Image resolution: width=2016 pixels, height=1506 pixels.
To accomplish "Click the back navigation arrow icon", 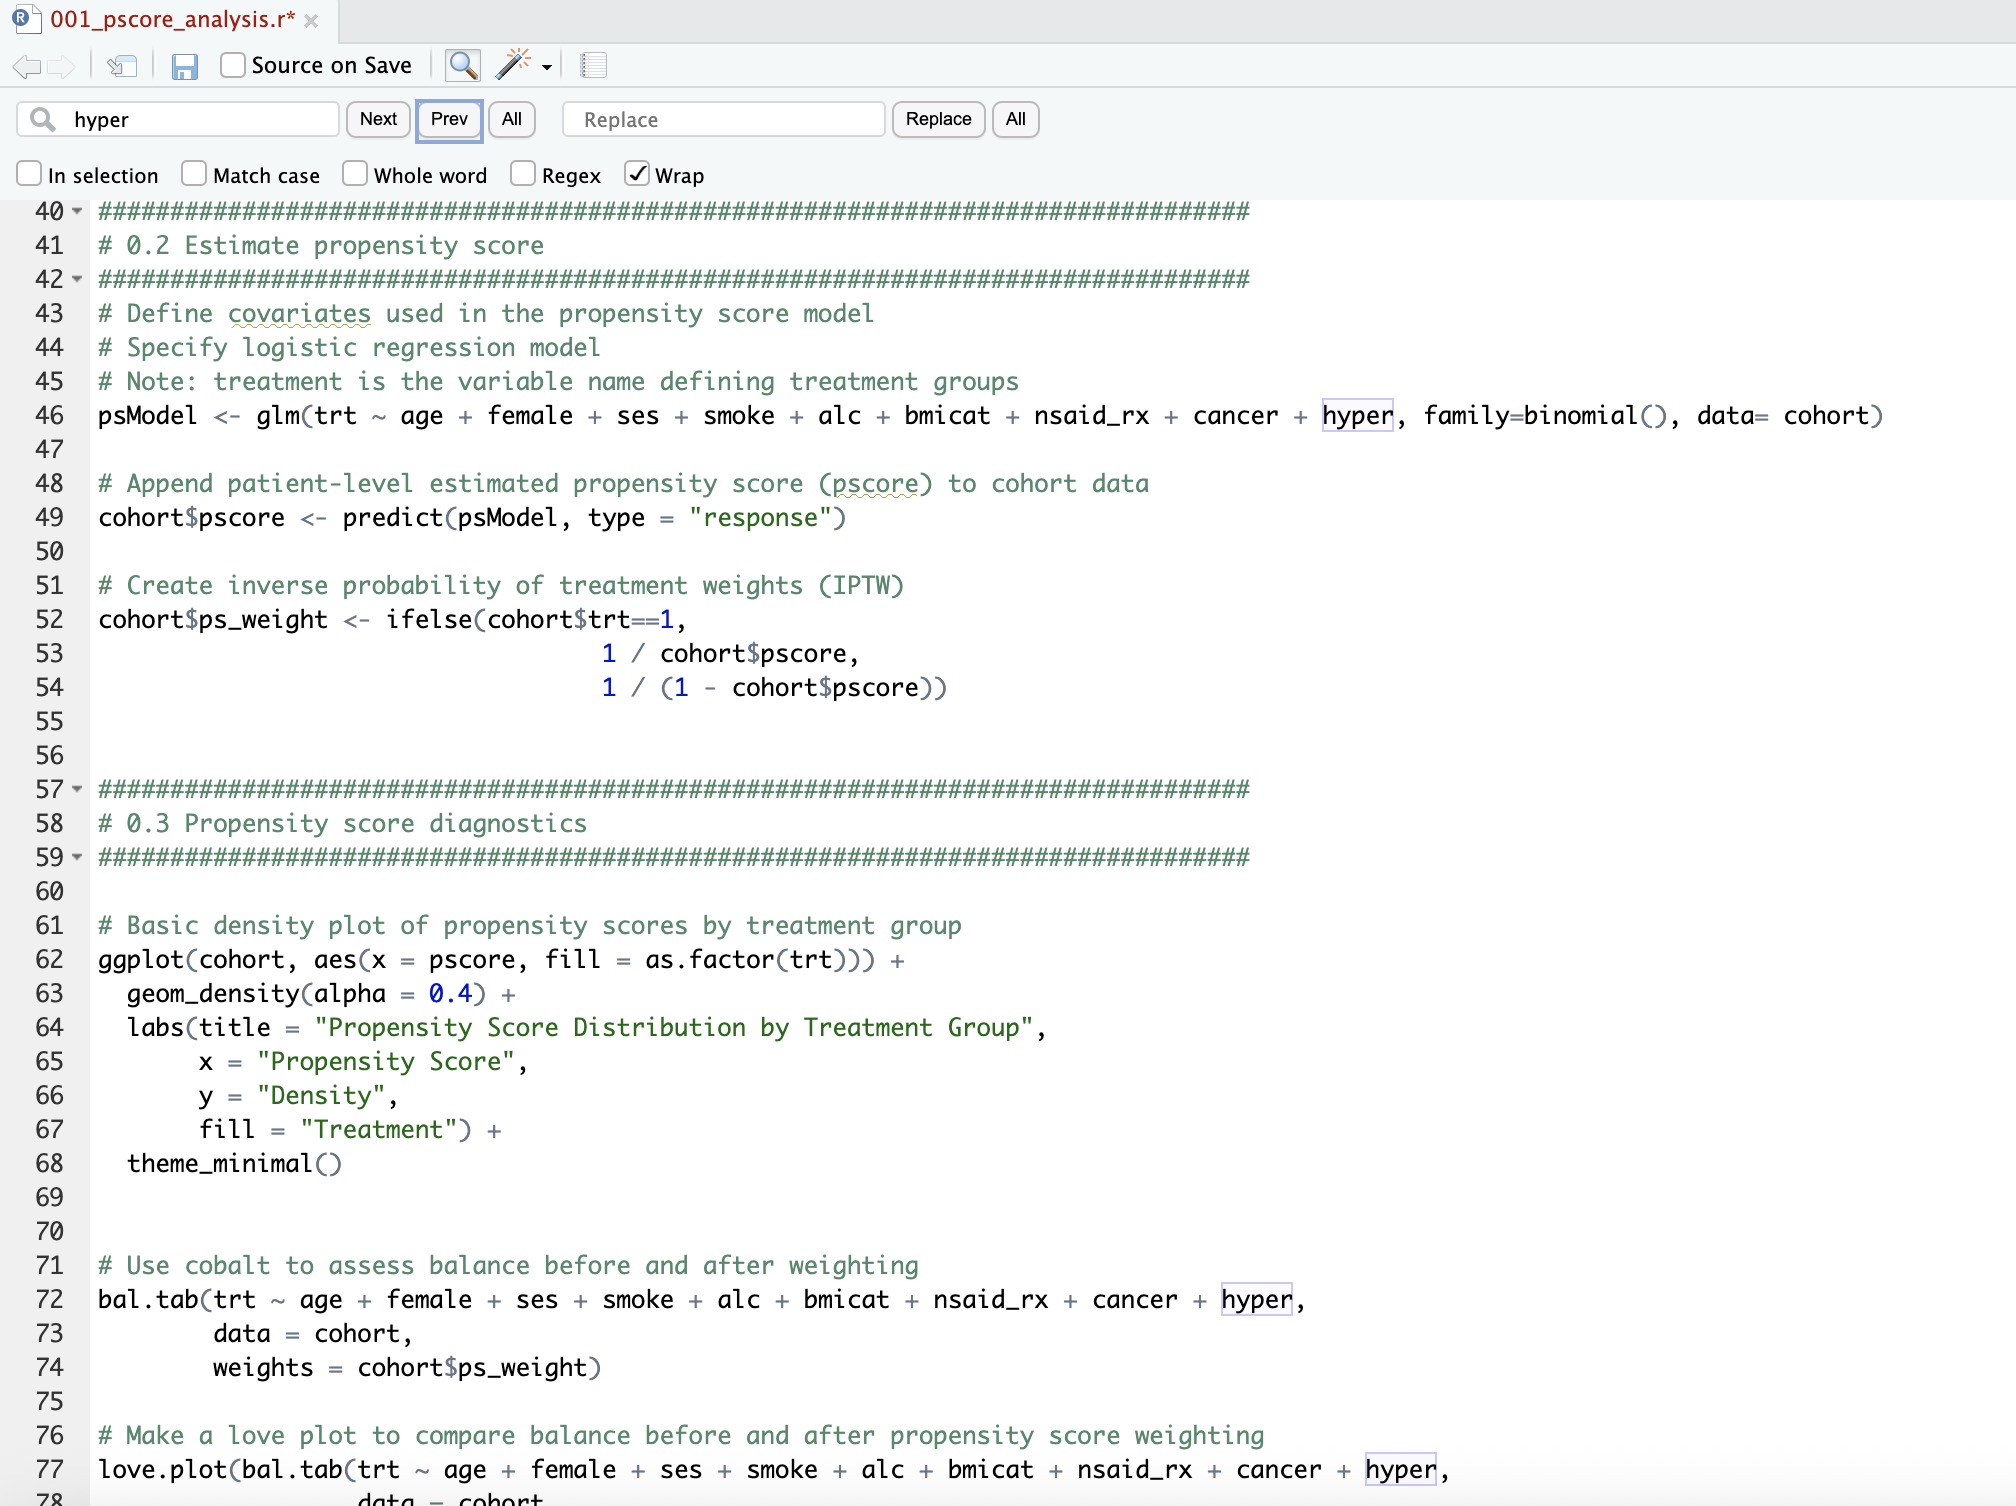I will (25, 67).
